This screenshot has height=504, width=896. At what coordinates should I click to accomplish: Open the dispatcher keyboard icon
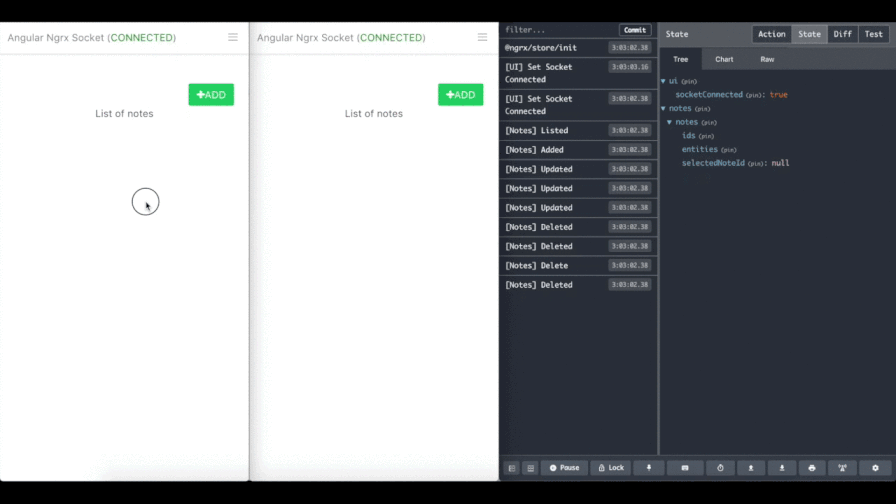coord(685,468)
